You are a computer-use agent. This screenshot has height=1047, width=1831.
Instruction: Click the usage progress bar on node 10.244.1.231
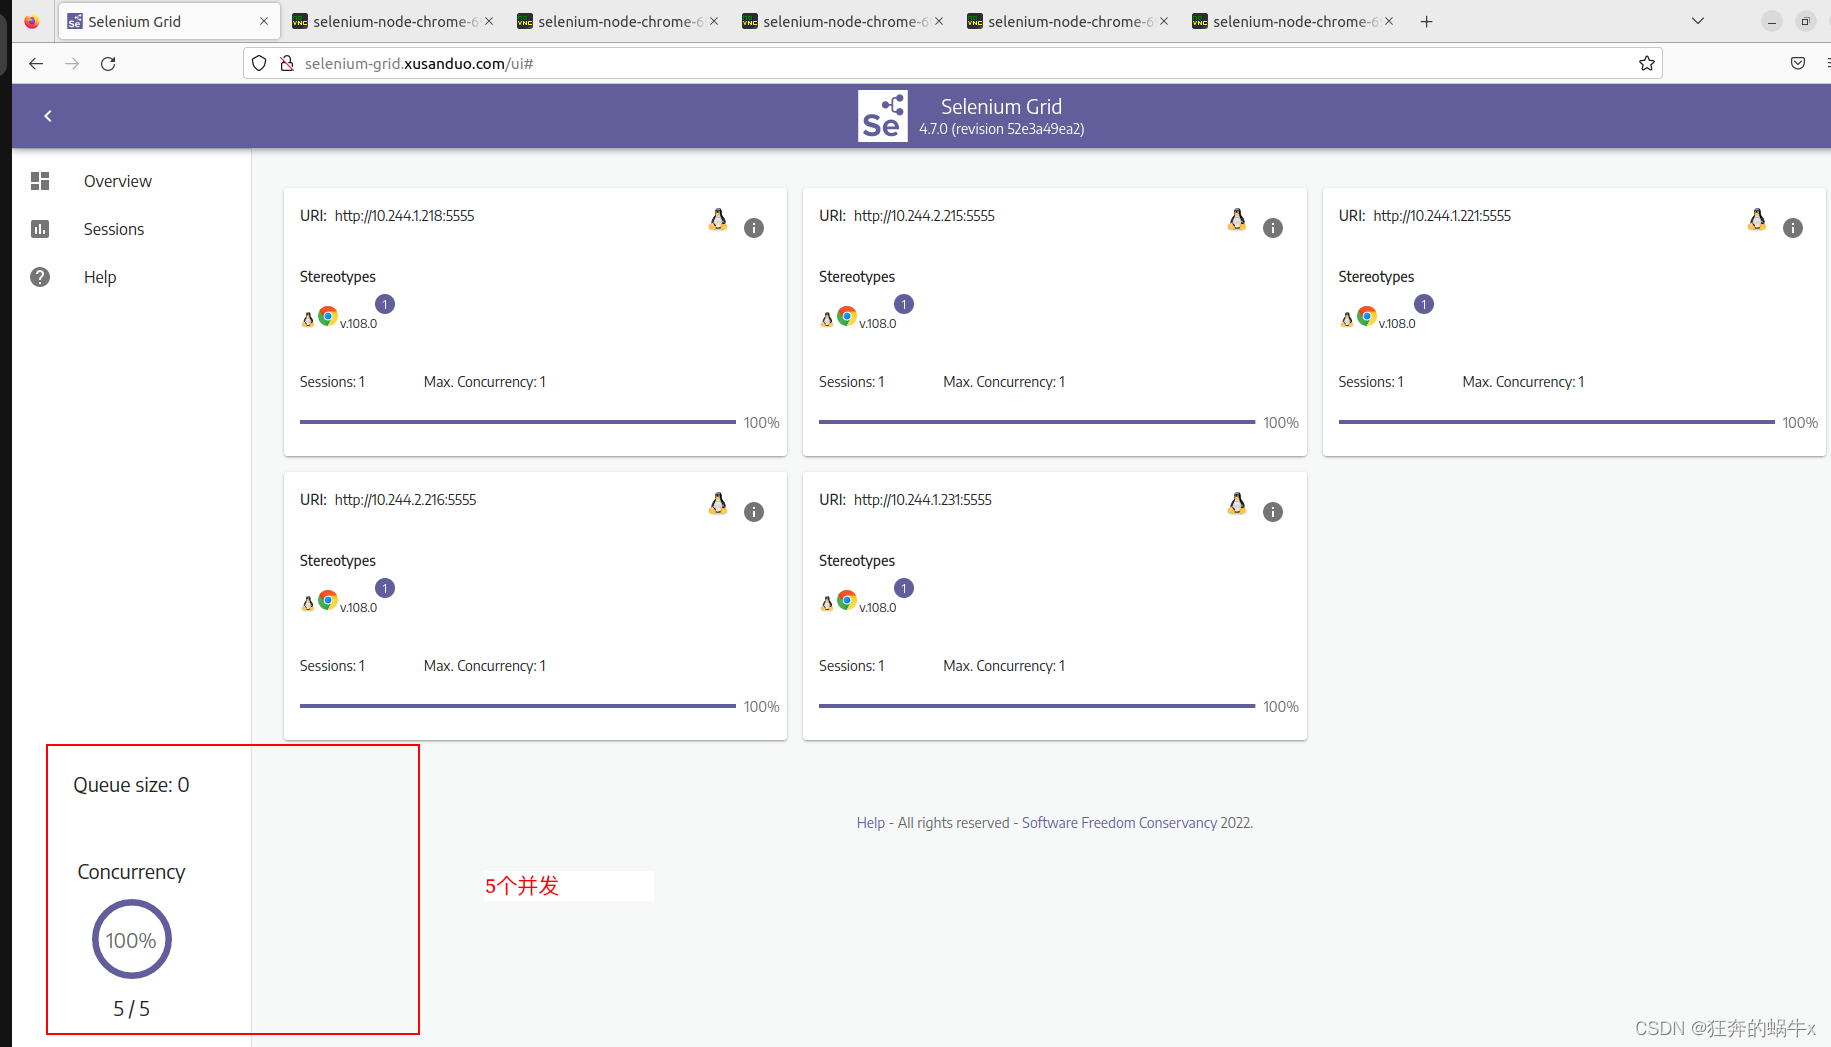(1037, 706)
